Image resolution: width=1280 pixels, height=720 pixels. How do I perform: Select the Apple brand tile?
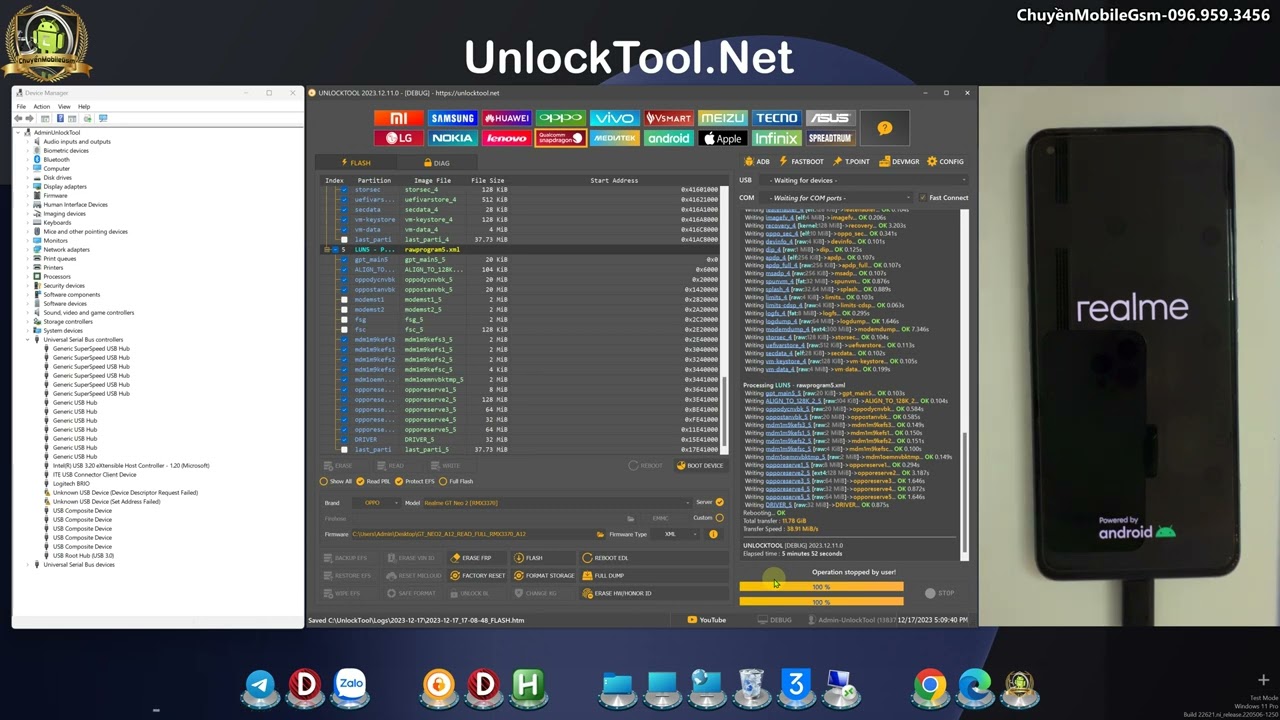(722, 138)
